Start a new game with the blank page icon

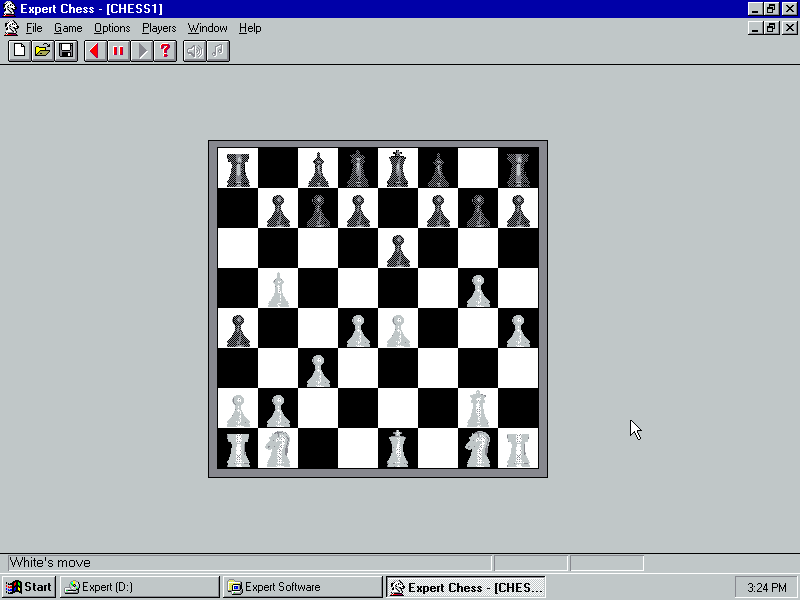coord(19,51)
